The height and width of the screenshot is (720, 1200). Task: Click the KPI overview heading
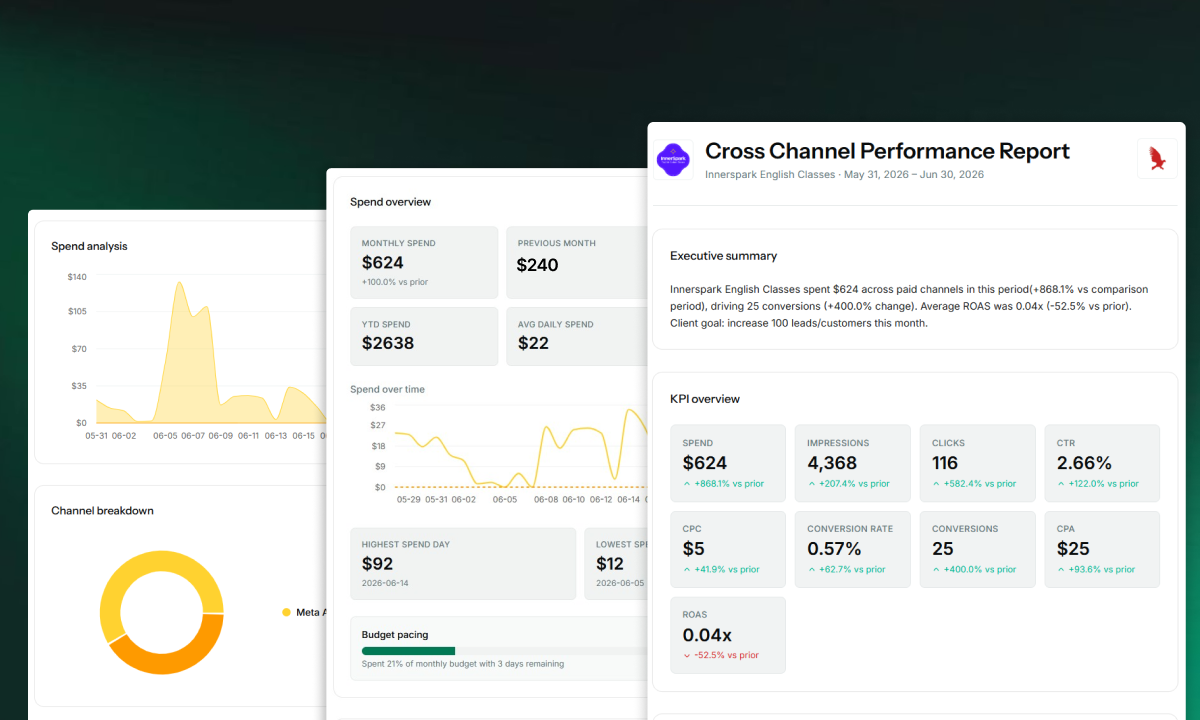[x=705, y=399]
